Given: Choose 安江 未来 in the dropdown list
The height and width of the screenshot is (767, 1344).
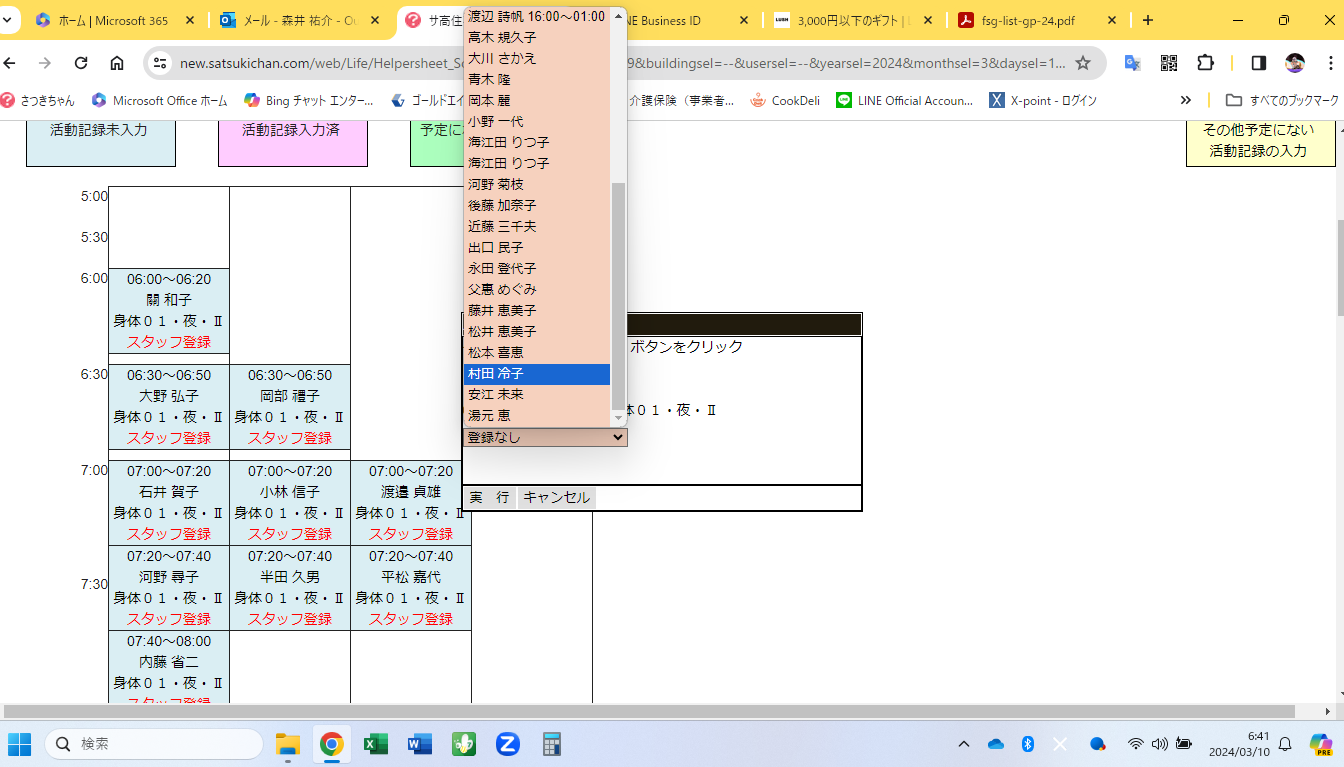Looking at the screenshot, I should pyautogui.click(x=537, y=394).
